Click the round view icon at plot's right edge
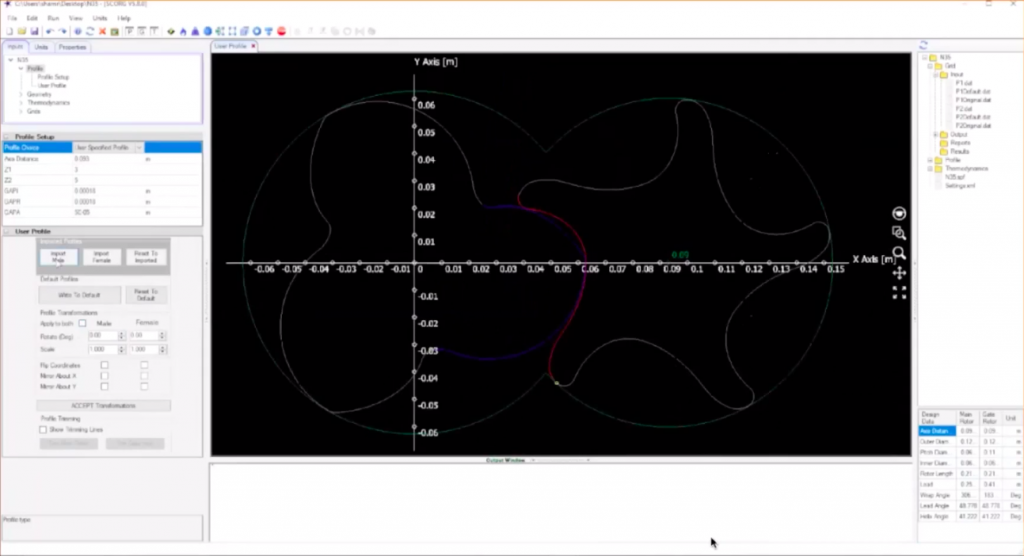Image resolution: width=1024 pixels, height=556 pixels. point(899,214)
